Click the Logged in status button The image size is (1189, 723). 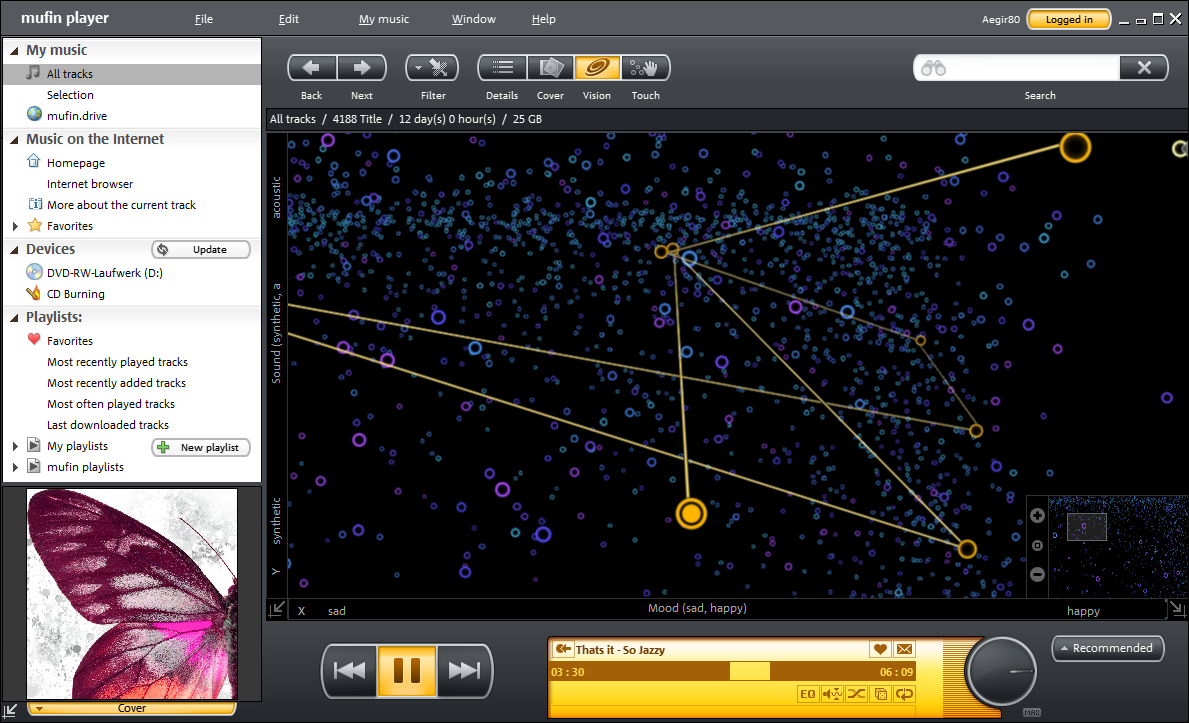[1069, 20]
